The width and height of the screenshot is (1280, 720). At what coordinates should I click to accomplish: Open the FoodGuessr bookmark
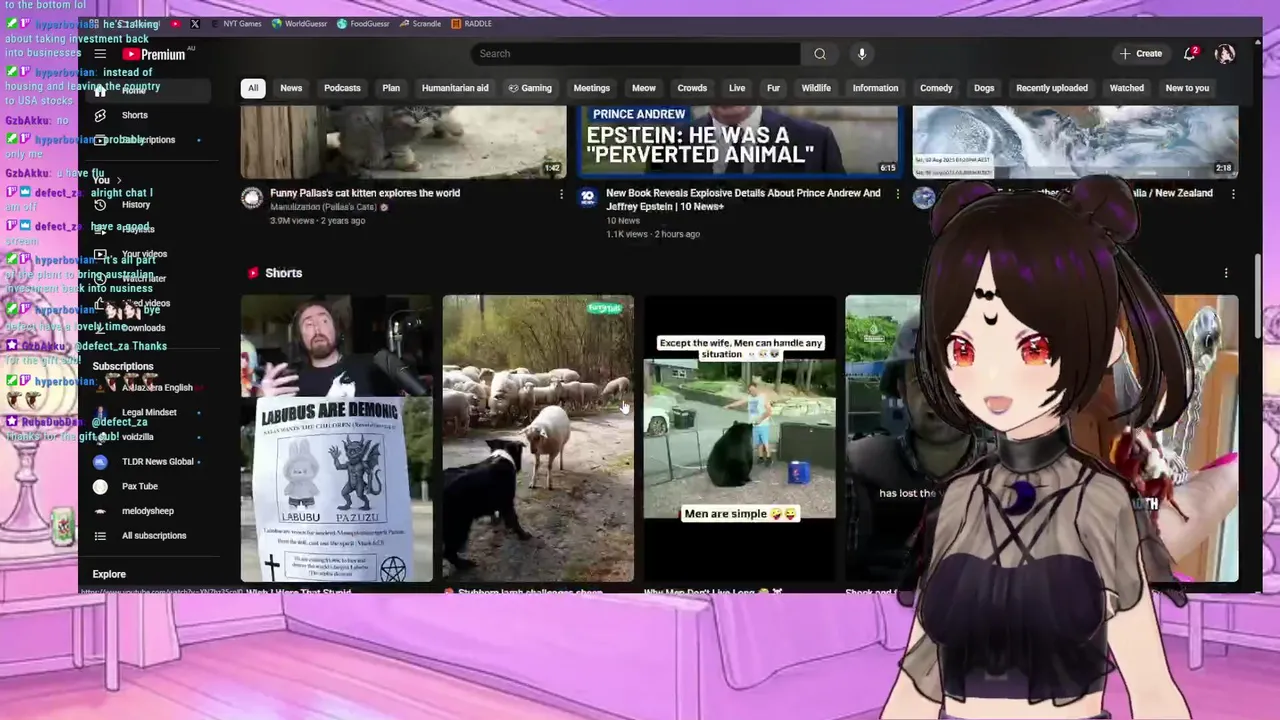click(x=364, y=23)
